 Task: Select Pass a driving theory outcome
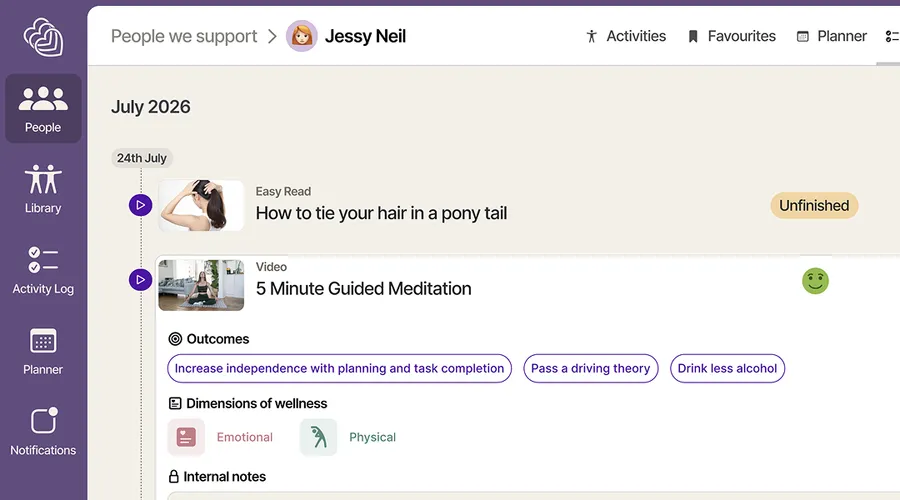pyautogui.click(x=591, y=369)
